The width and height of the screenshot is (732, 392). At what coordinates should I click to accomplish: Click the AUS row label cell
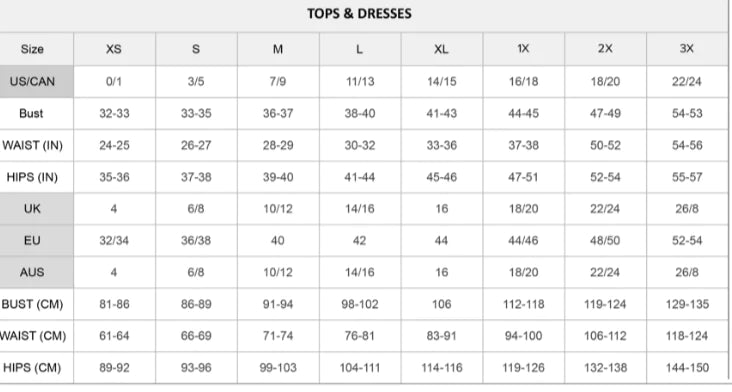tap(36, 272)
